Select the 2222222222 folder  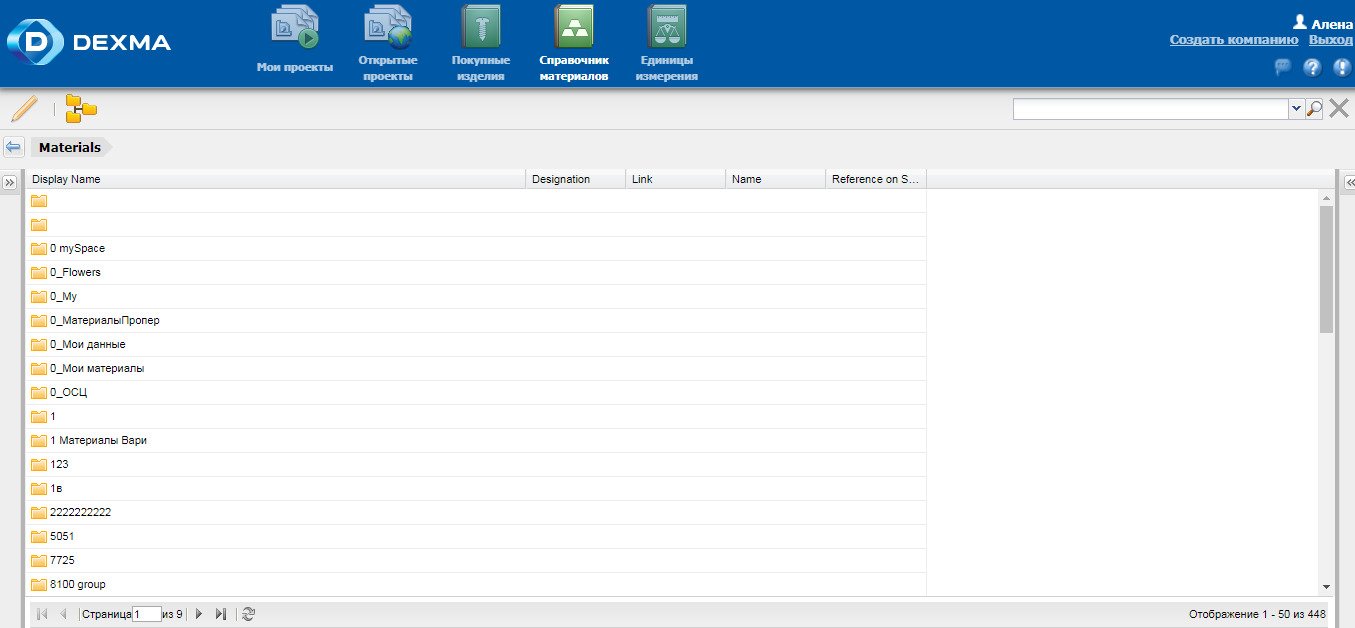point(476,512)
